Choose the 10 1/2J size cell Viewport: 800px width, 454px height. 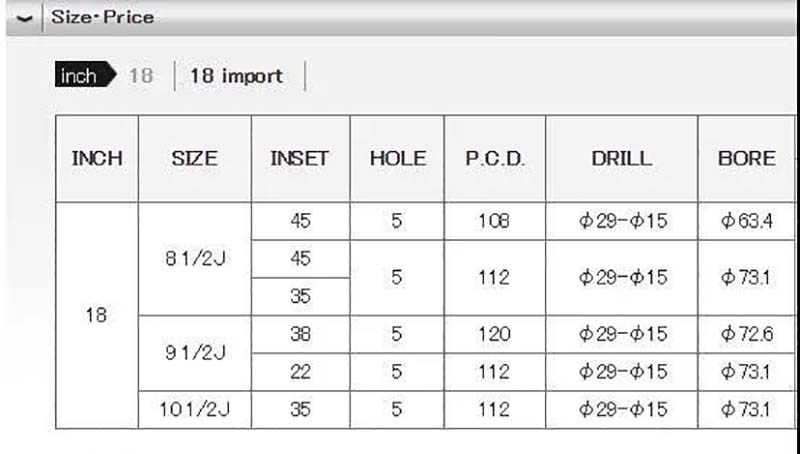click(x=194, y=409)
